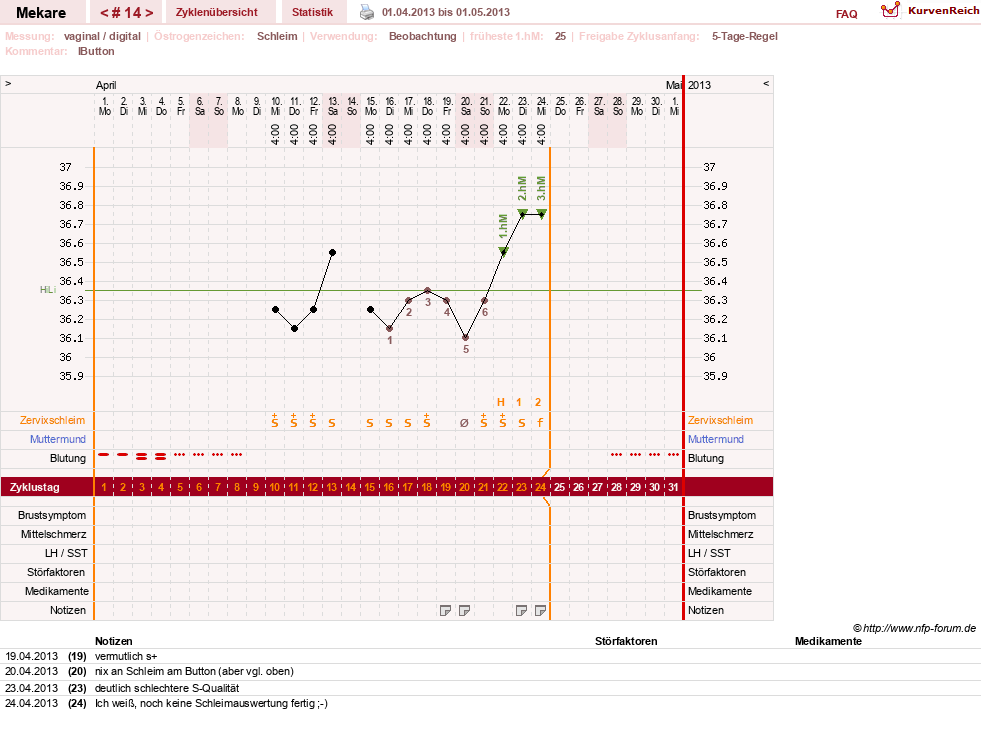981x740 pixels.
Task: Select the Mekare tab
Action: 41,13
